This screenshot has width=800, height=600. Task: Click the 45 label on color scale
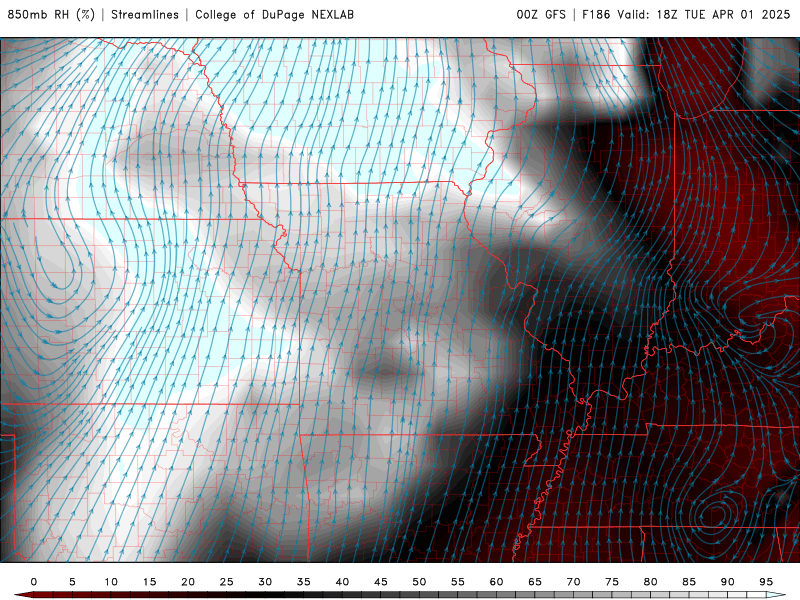coord(381,582)
